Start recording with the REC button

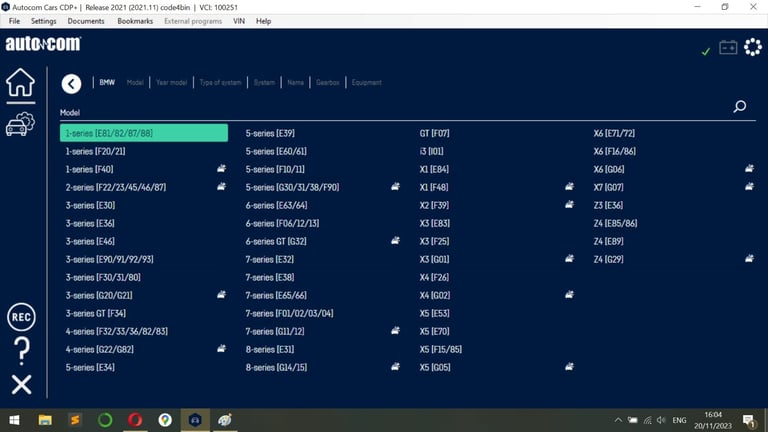(x=21, y=317)
